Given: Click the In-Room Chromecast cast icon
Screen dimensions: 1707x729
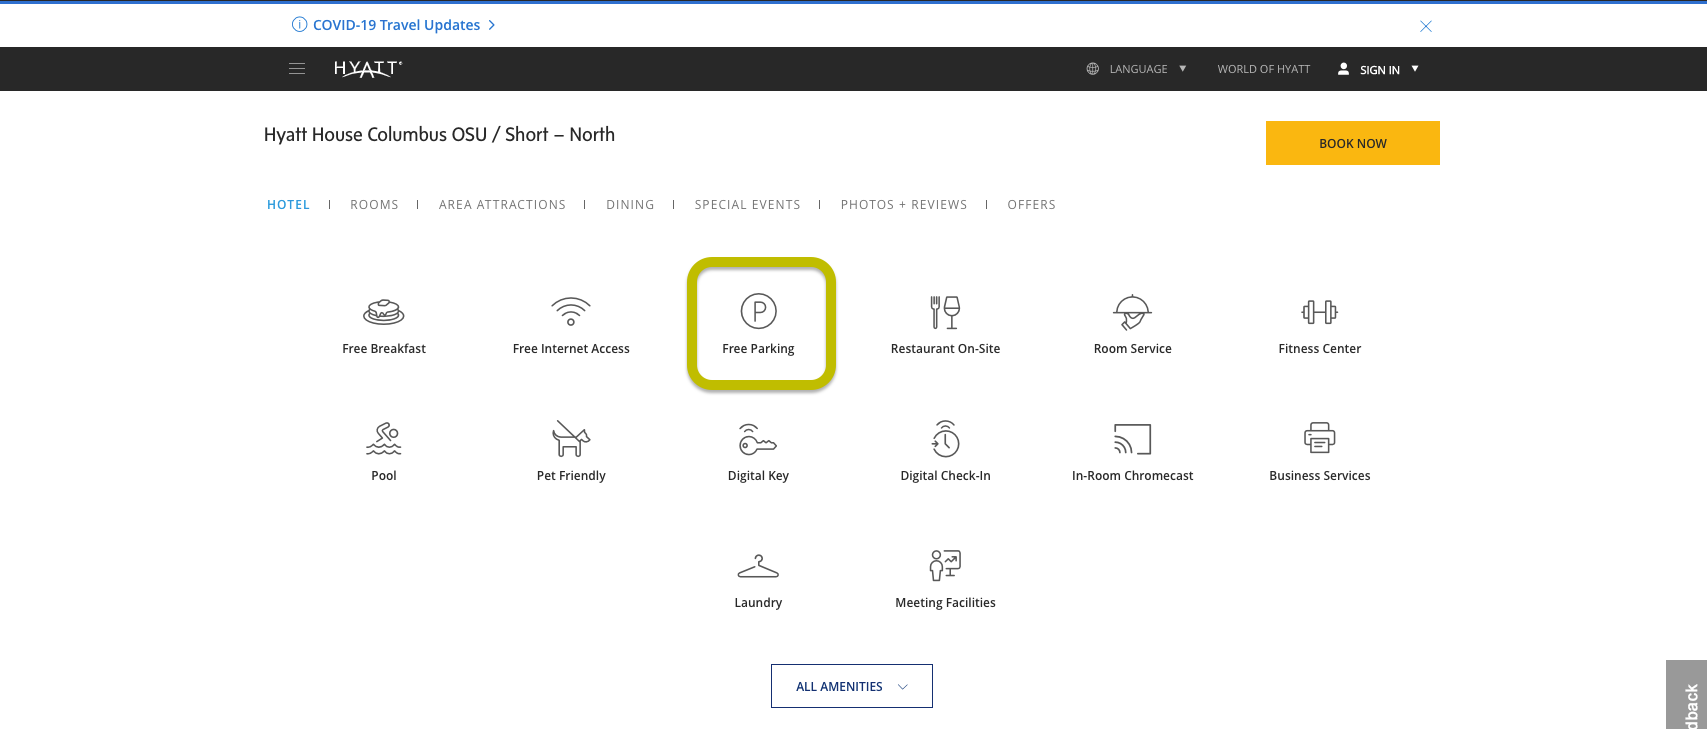Looking at the screenshot, I should (x=1132, y=439).
